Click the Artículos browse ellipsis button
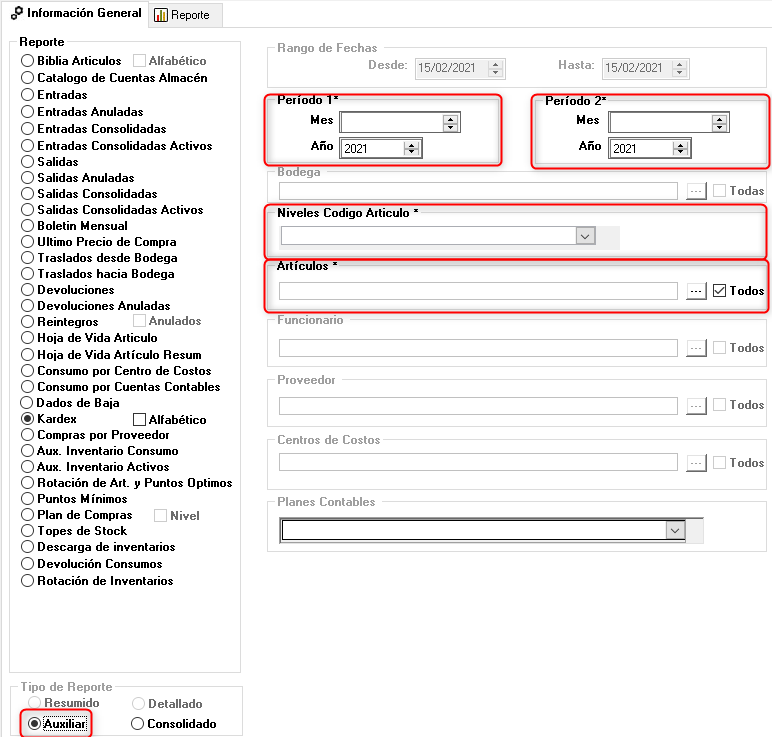 pyautogui.click(x=697, y=291)
